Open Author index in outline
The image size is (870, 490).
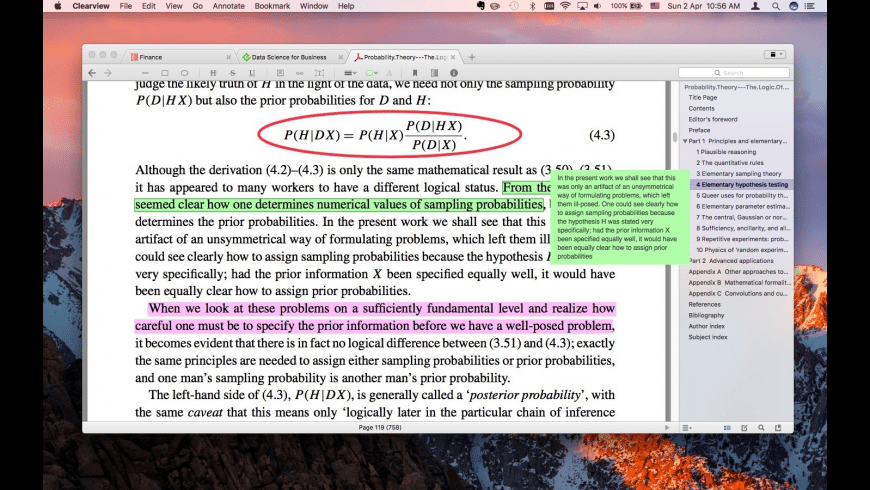tap(706, 326)
